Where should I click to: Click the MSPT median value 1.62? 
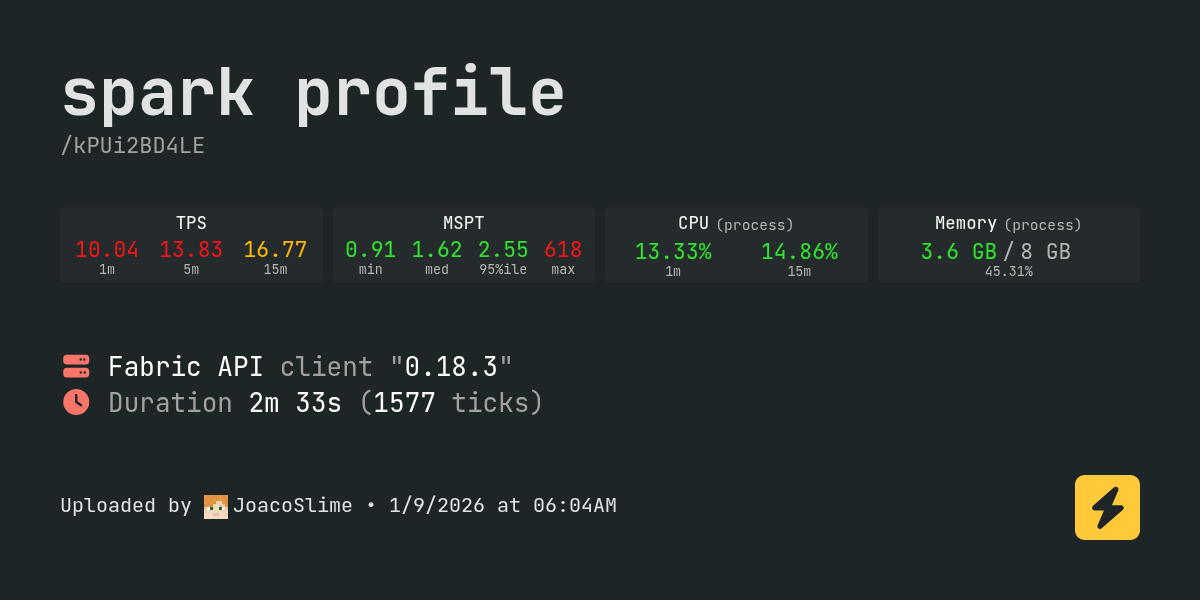click(437, 250)
